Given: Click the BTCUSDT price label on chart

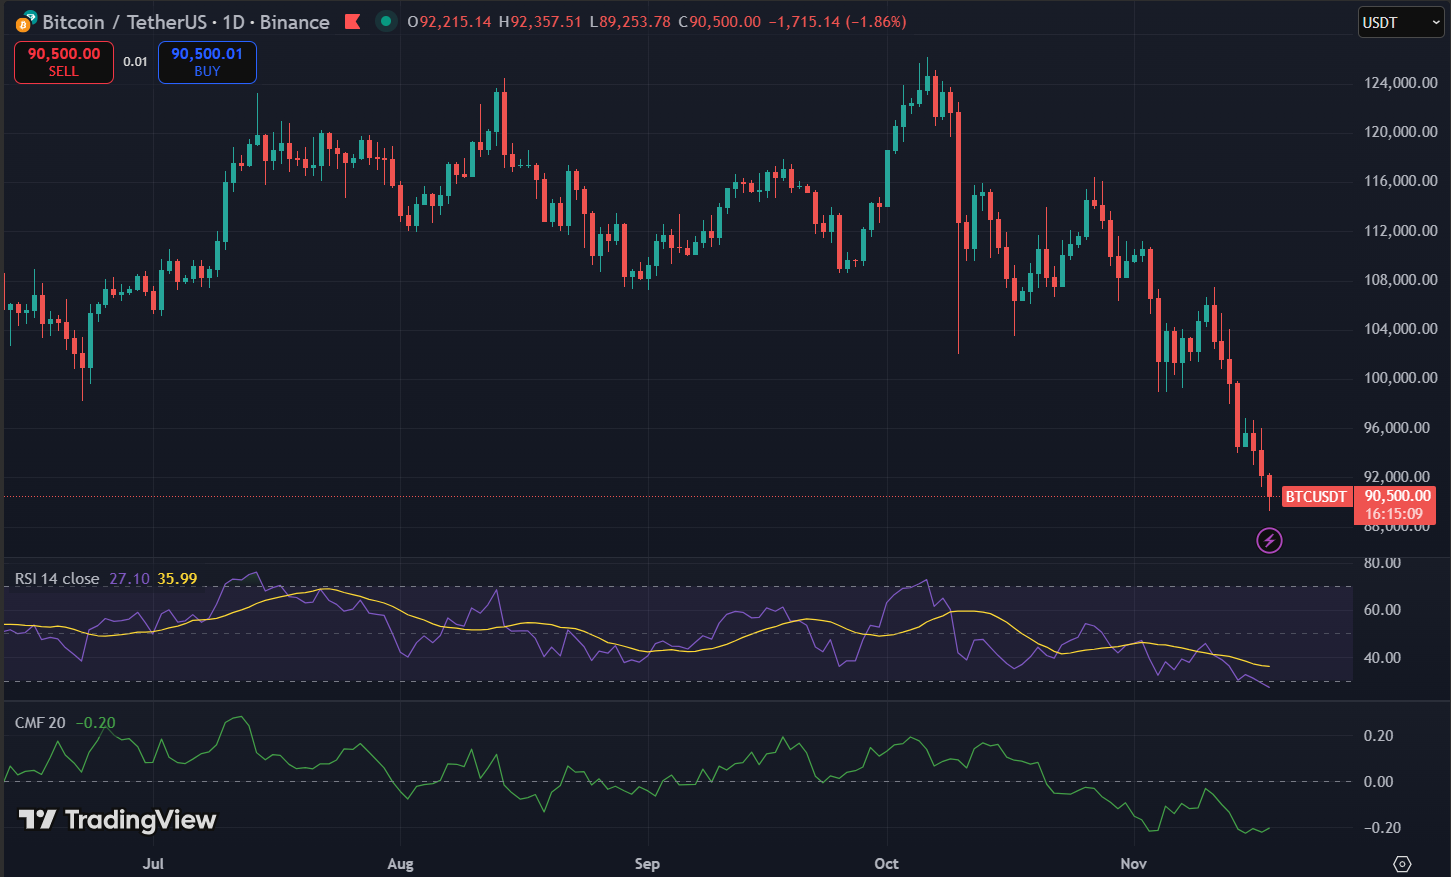Looking at the screenshot, I should (x=1316, y=496).
